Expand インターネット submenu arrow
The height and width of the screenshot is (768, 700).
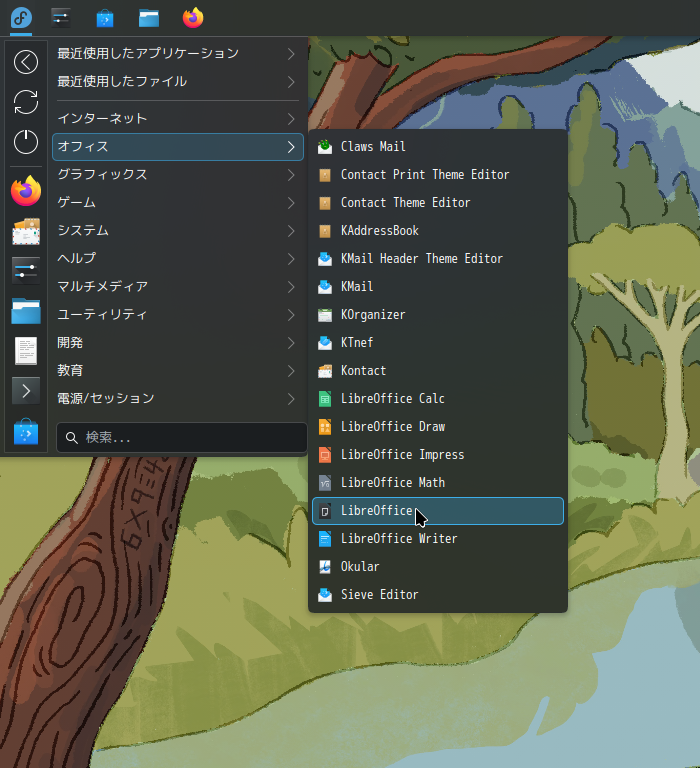click(291, 119)
